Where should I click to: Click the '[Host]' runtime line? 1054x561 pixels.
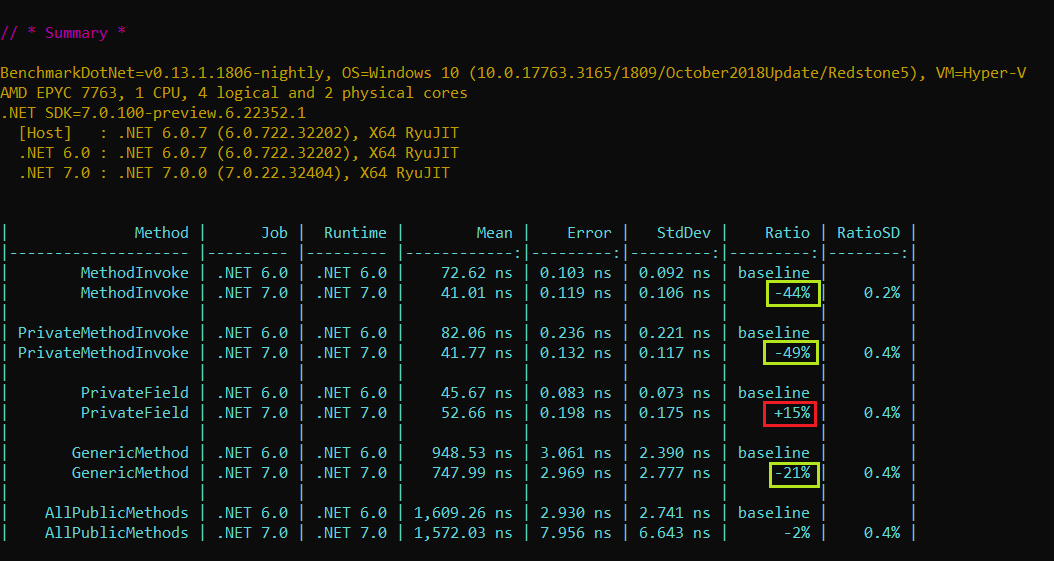point(239,133)
